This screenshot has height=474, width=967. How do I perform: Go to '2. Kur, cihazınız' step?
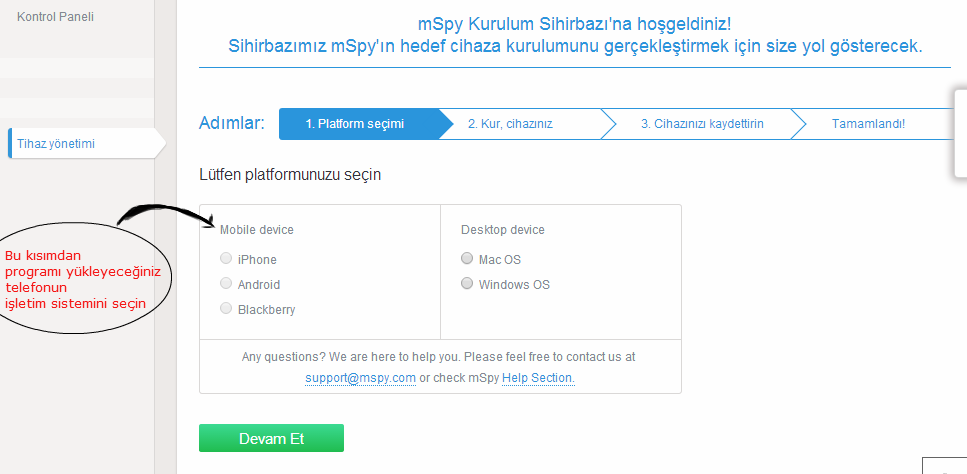pyautogui.click(x=510, y=124)
